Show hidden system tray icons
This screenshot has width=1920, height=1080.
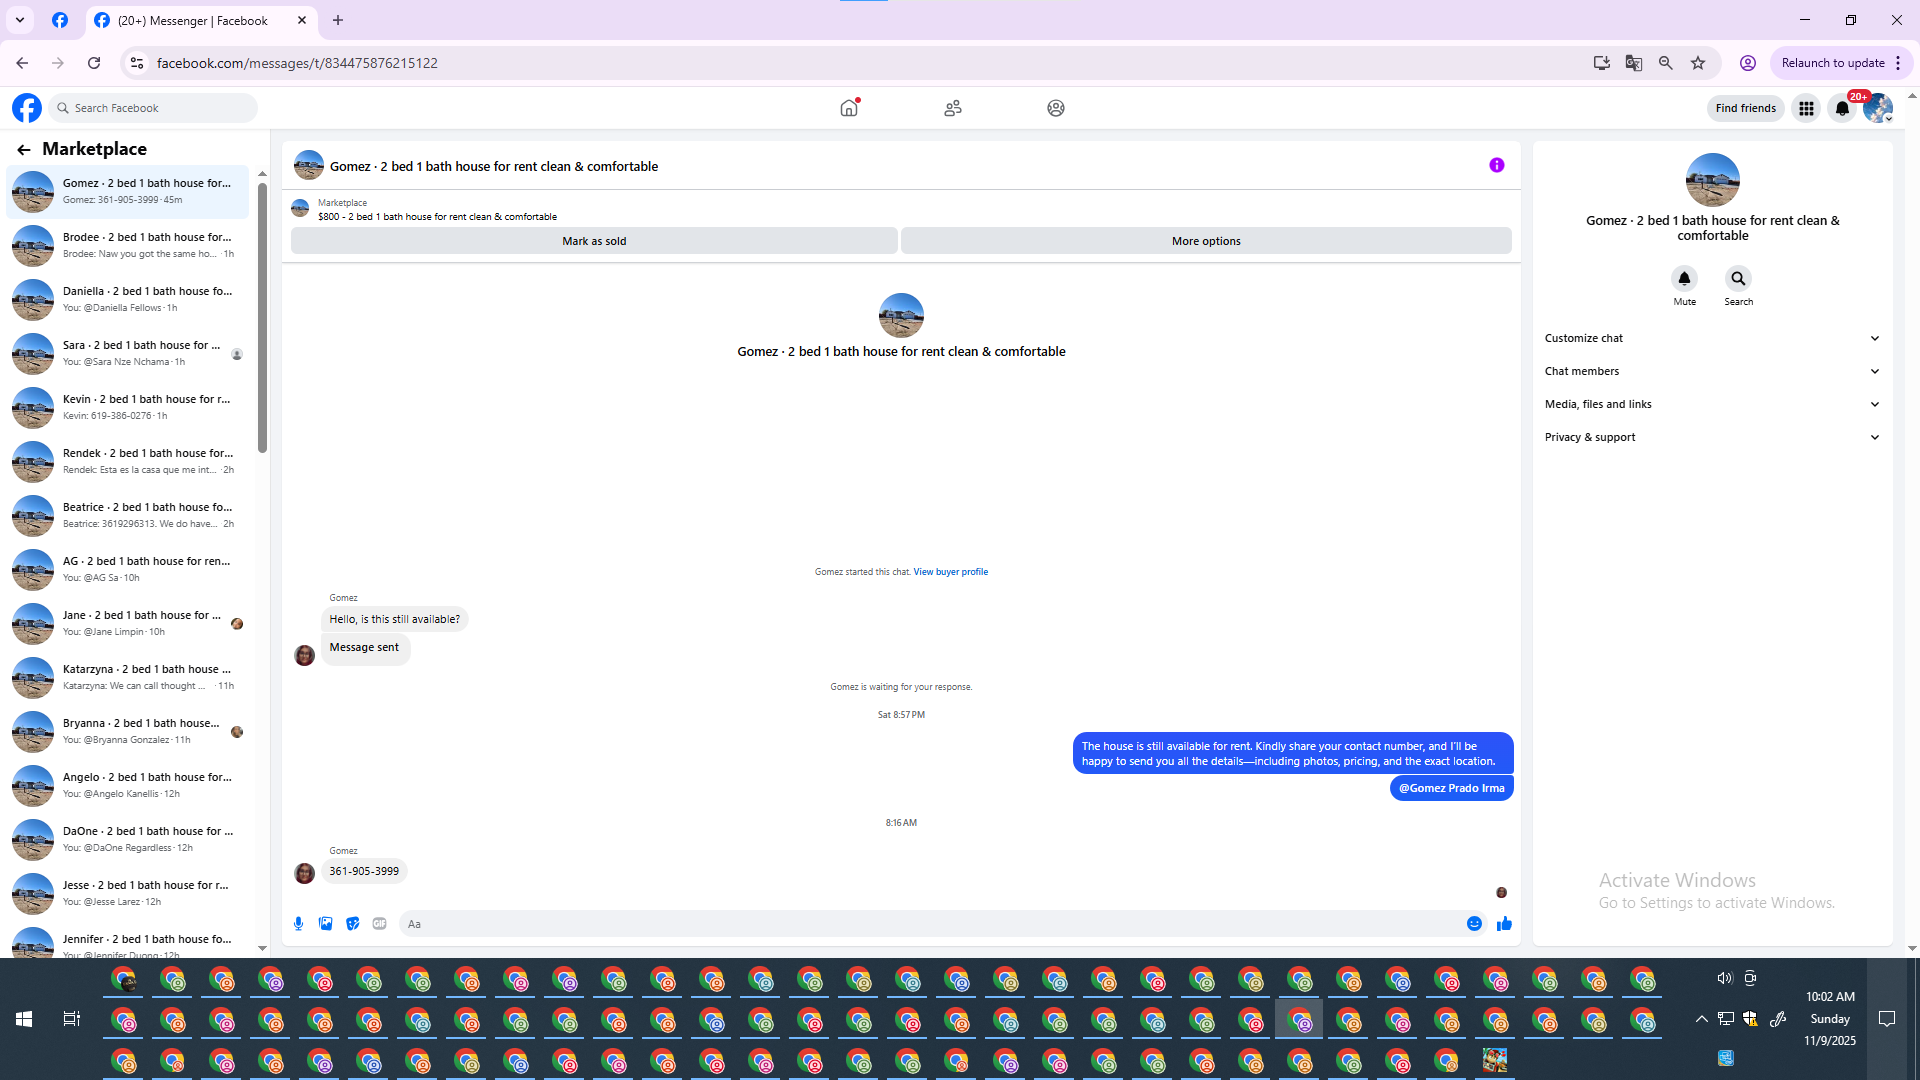[x=1702, y=1019]
